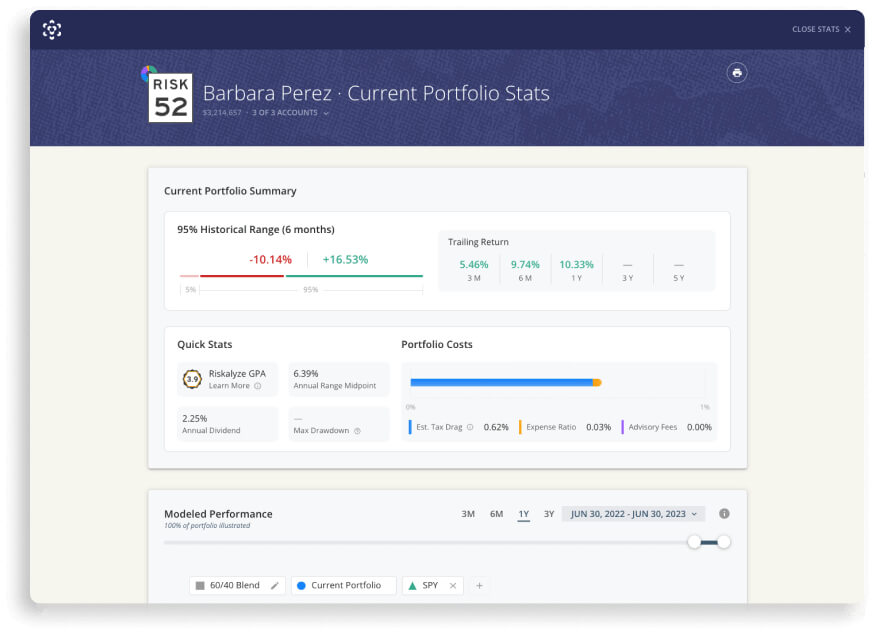
Task: Click the right handle of date range slider
Action: [724, 542]
